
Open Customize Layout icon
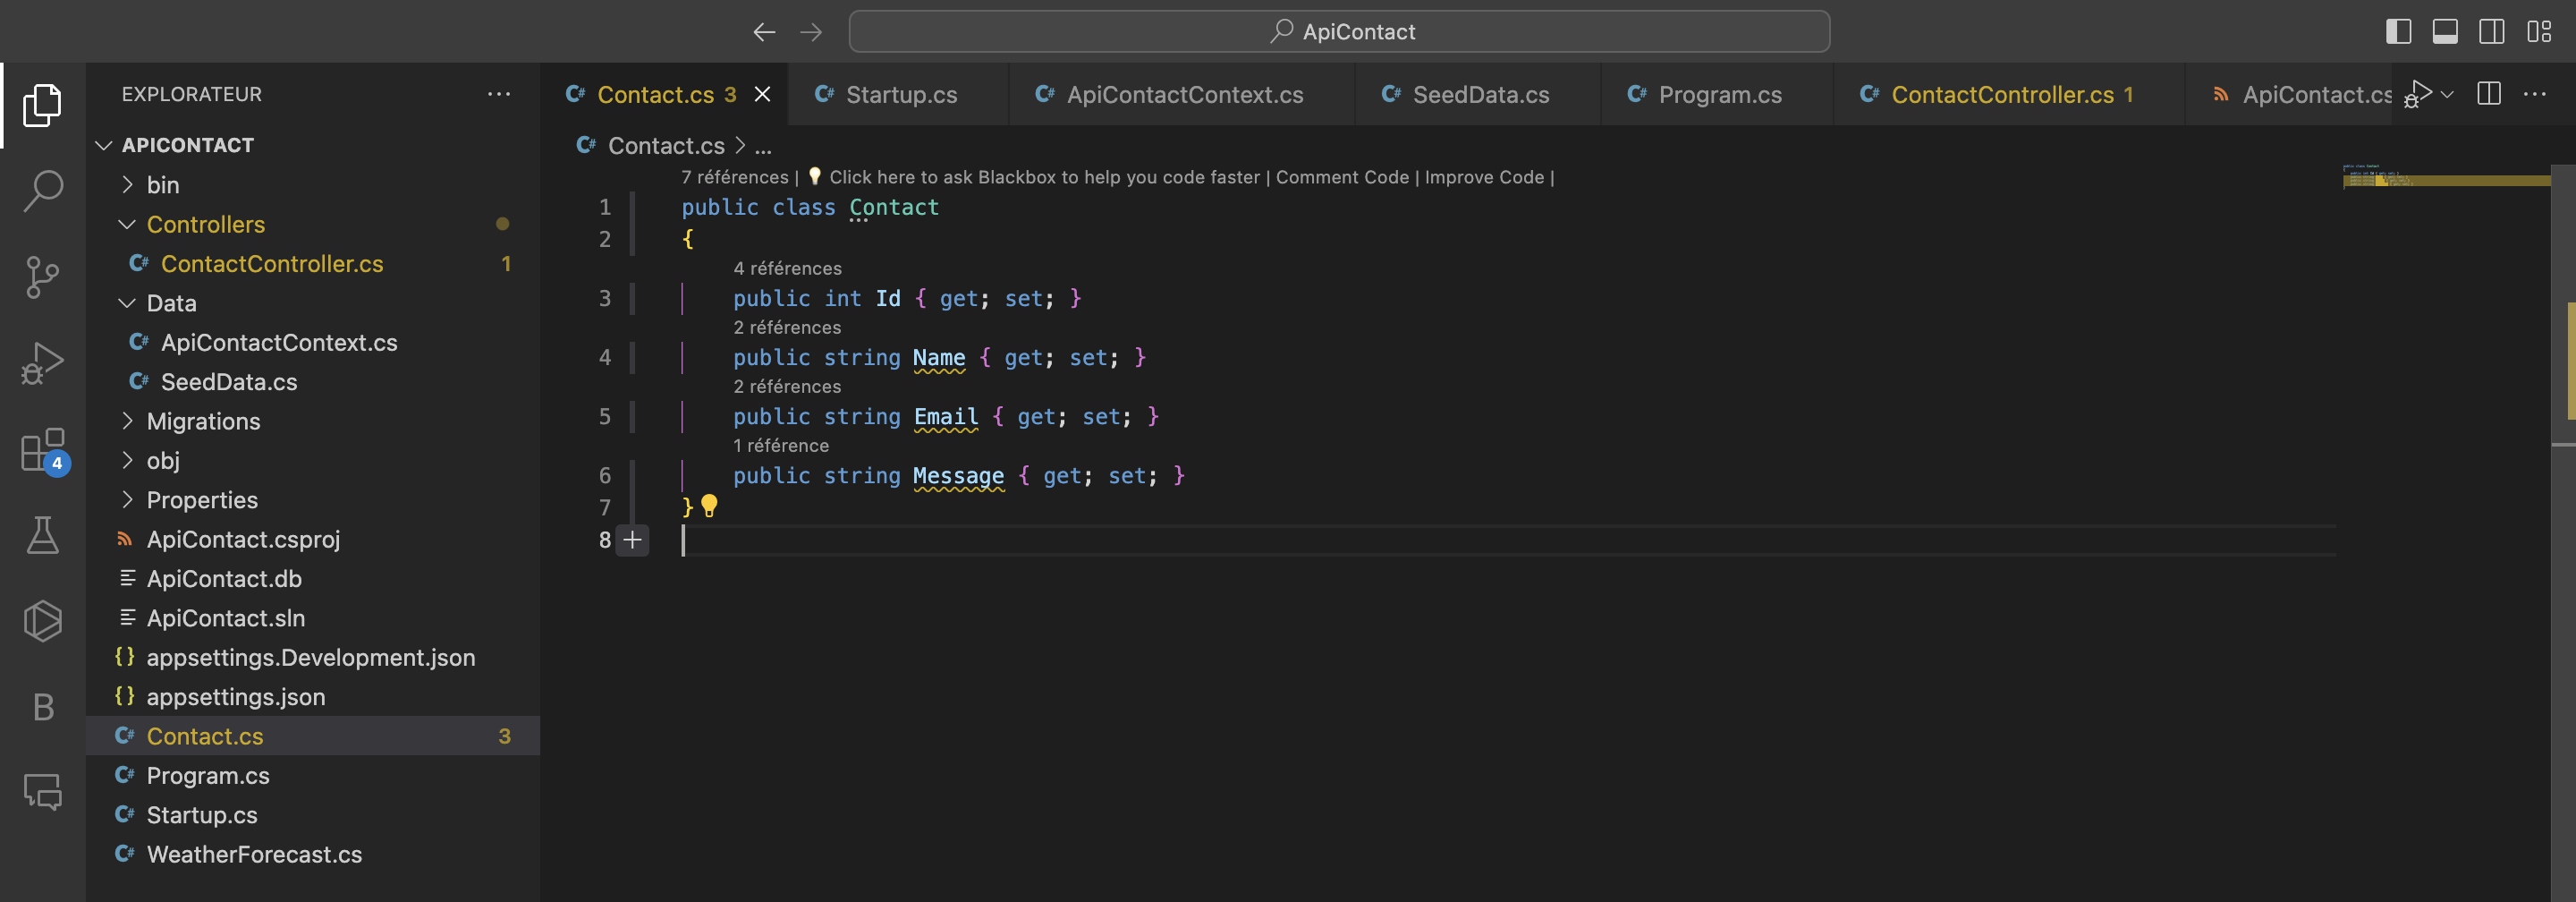click(x=2539, y=32)
